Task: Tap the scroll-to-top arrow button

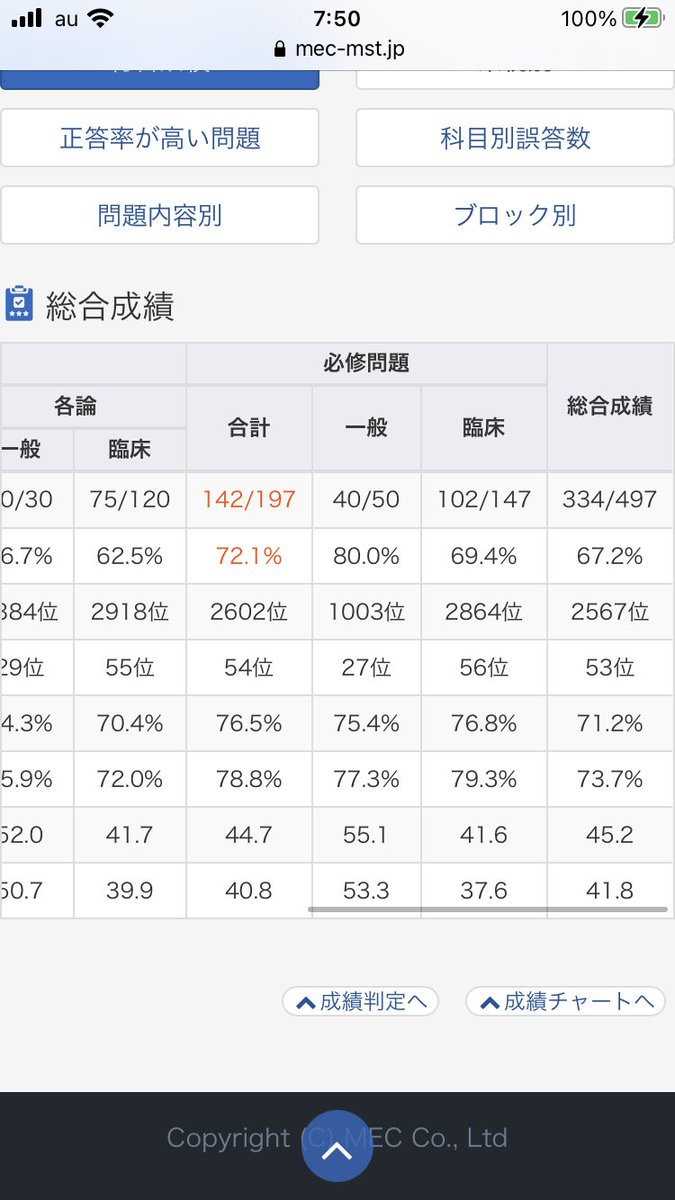Action: coord(337,1146)
